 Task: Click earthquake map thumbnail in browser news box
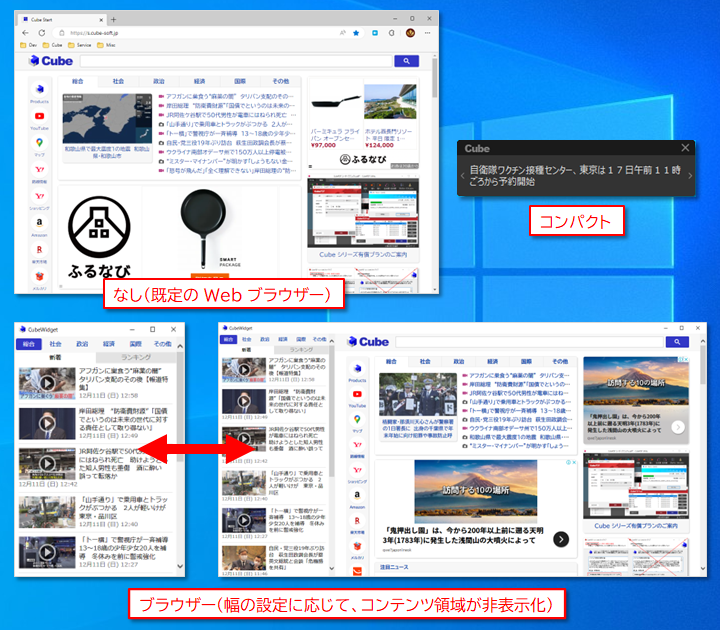coord(107,119)
